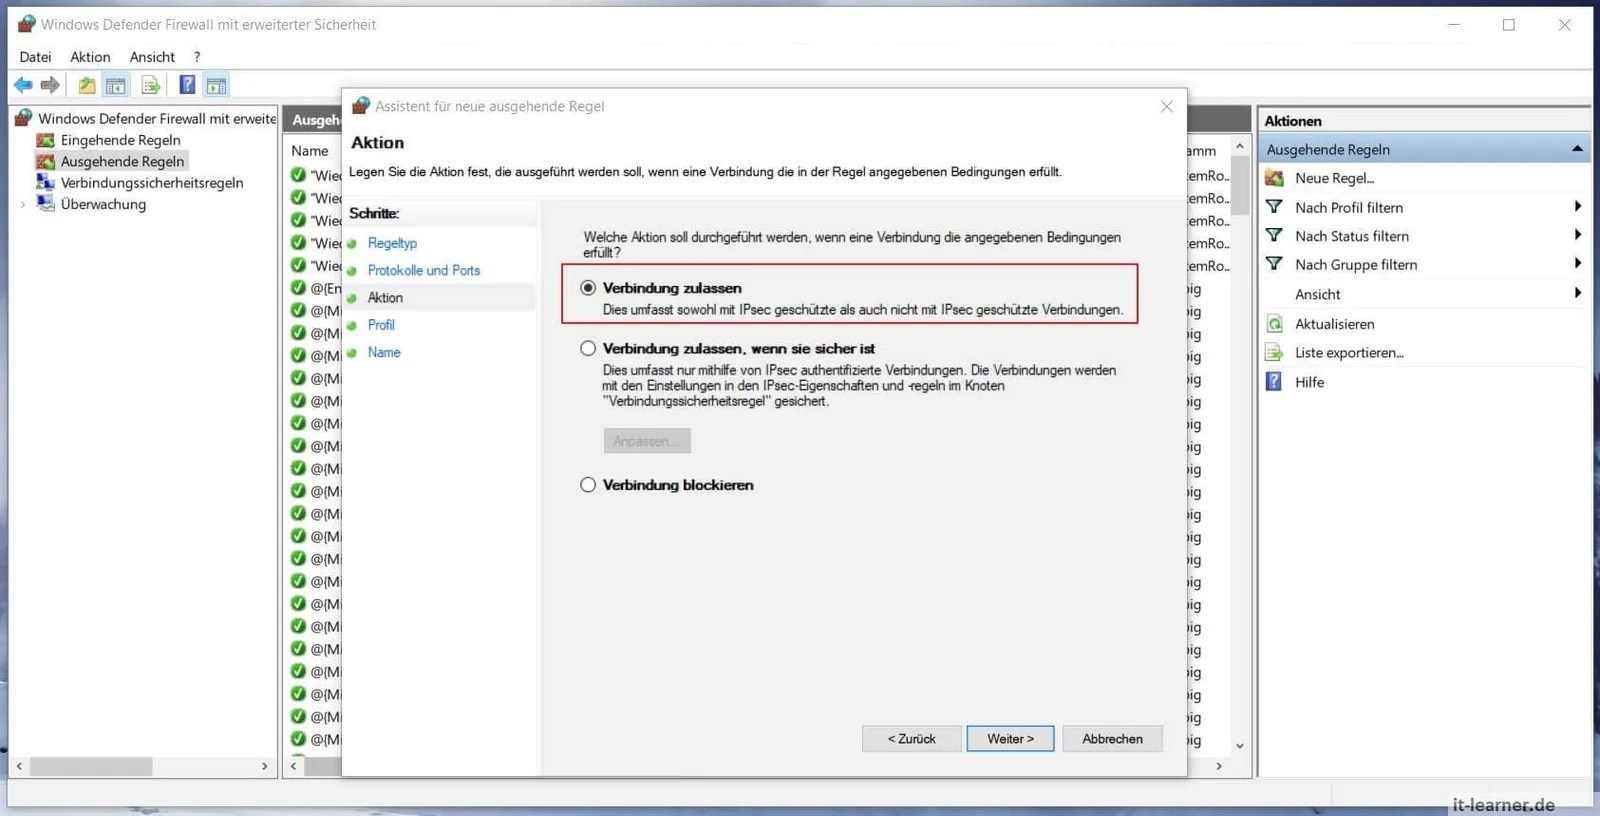The height and width of the screenshot is (816, 1600).
Task: Open the Nach Gruppe filtern submenu arrow
Action: pyautogui.click(x=1577, y=264)
